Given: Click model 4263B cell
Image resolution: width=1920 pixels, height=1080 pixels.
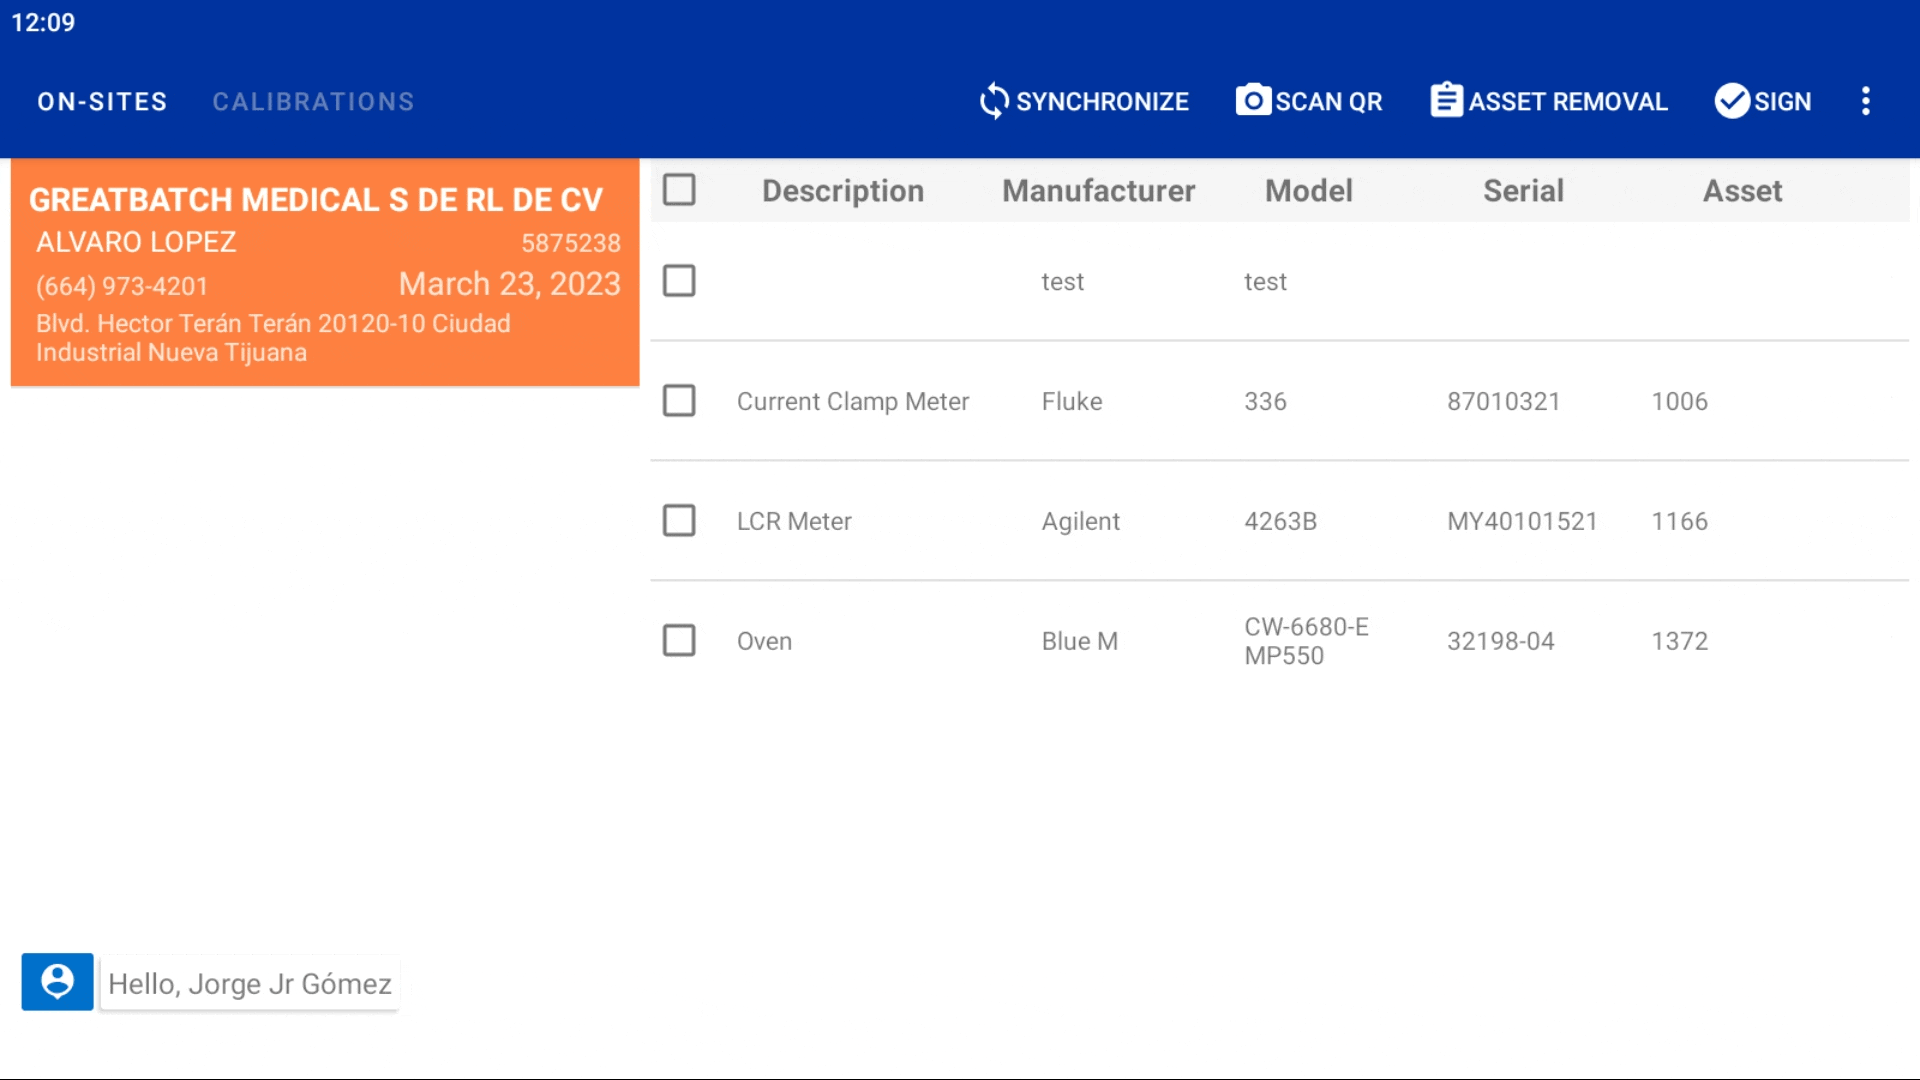Looking at the screenshot, I should click(1280, 522).
